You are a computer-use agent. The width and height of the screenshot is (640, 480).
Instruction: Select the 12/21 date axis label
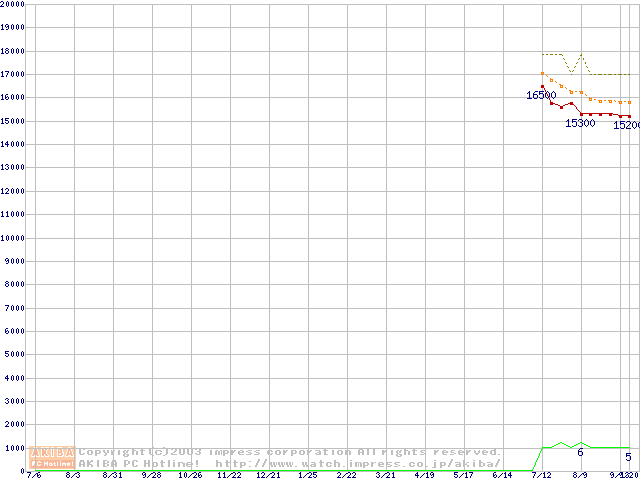point(268,476)
